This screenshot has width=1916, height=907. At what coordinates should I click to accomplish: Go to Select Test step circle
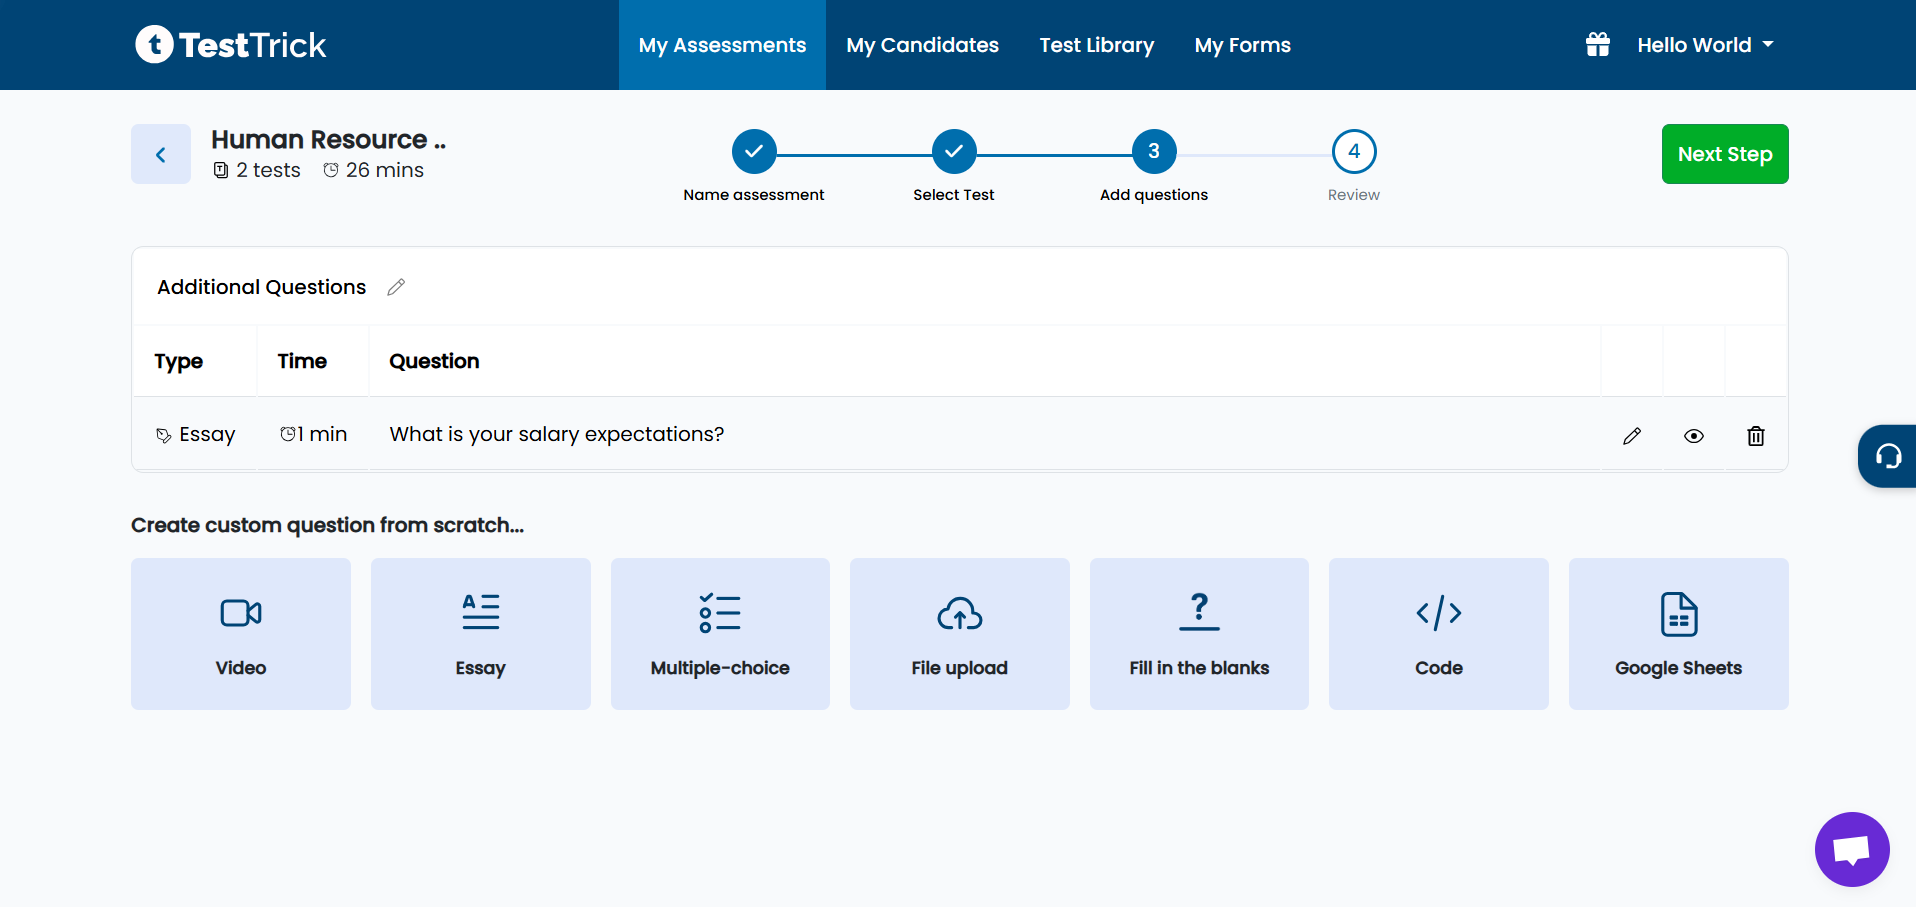click(954, 151)
